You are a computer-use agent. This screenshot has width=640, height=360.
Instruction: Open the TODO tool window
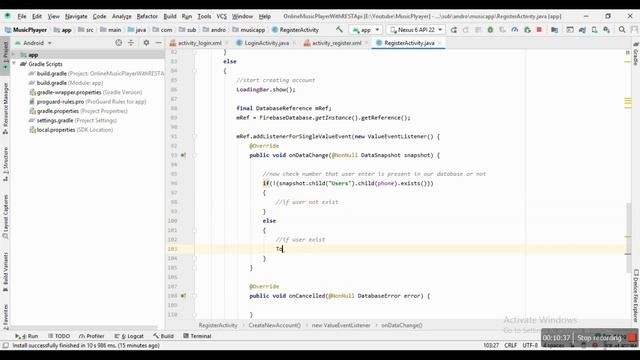point(59,336)
